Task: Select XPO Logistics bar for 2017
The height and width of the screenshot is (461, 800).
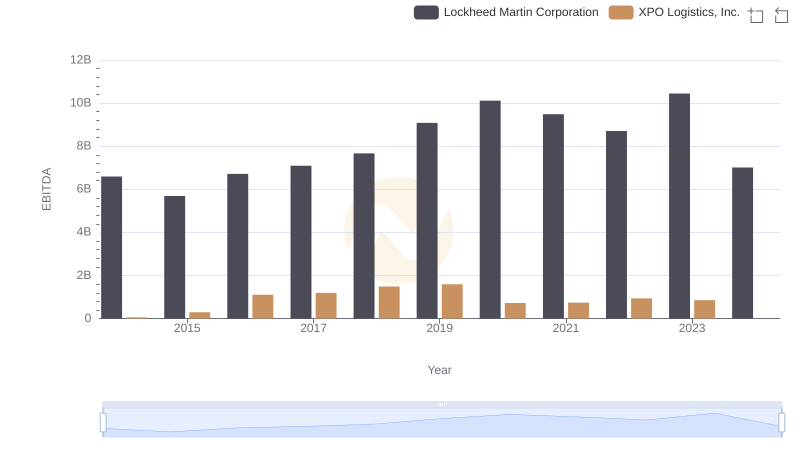Action: coord(326,306)
